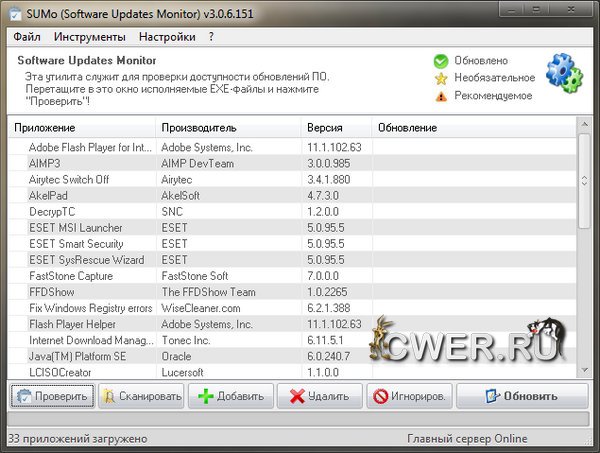
Task: Click the red X icon on Удалить
Action: click(297, 396)
